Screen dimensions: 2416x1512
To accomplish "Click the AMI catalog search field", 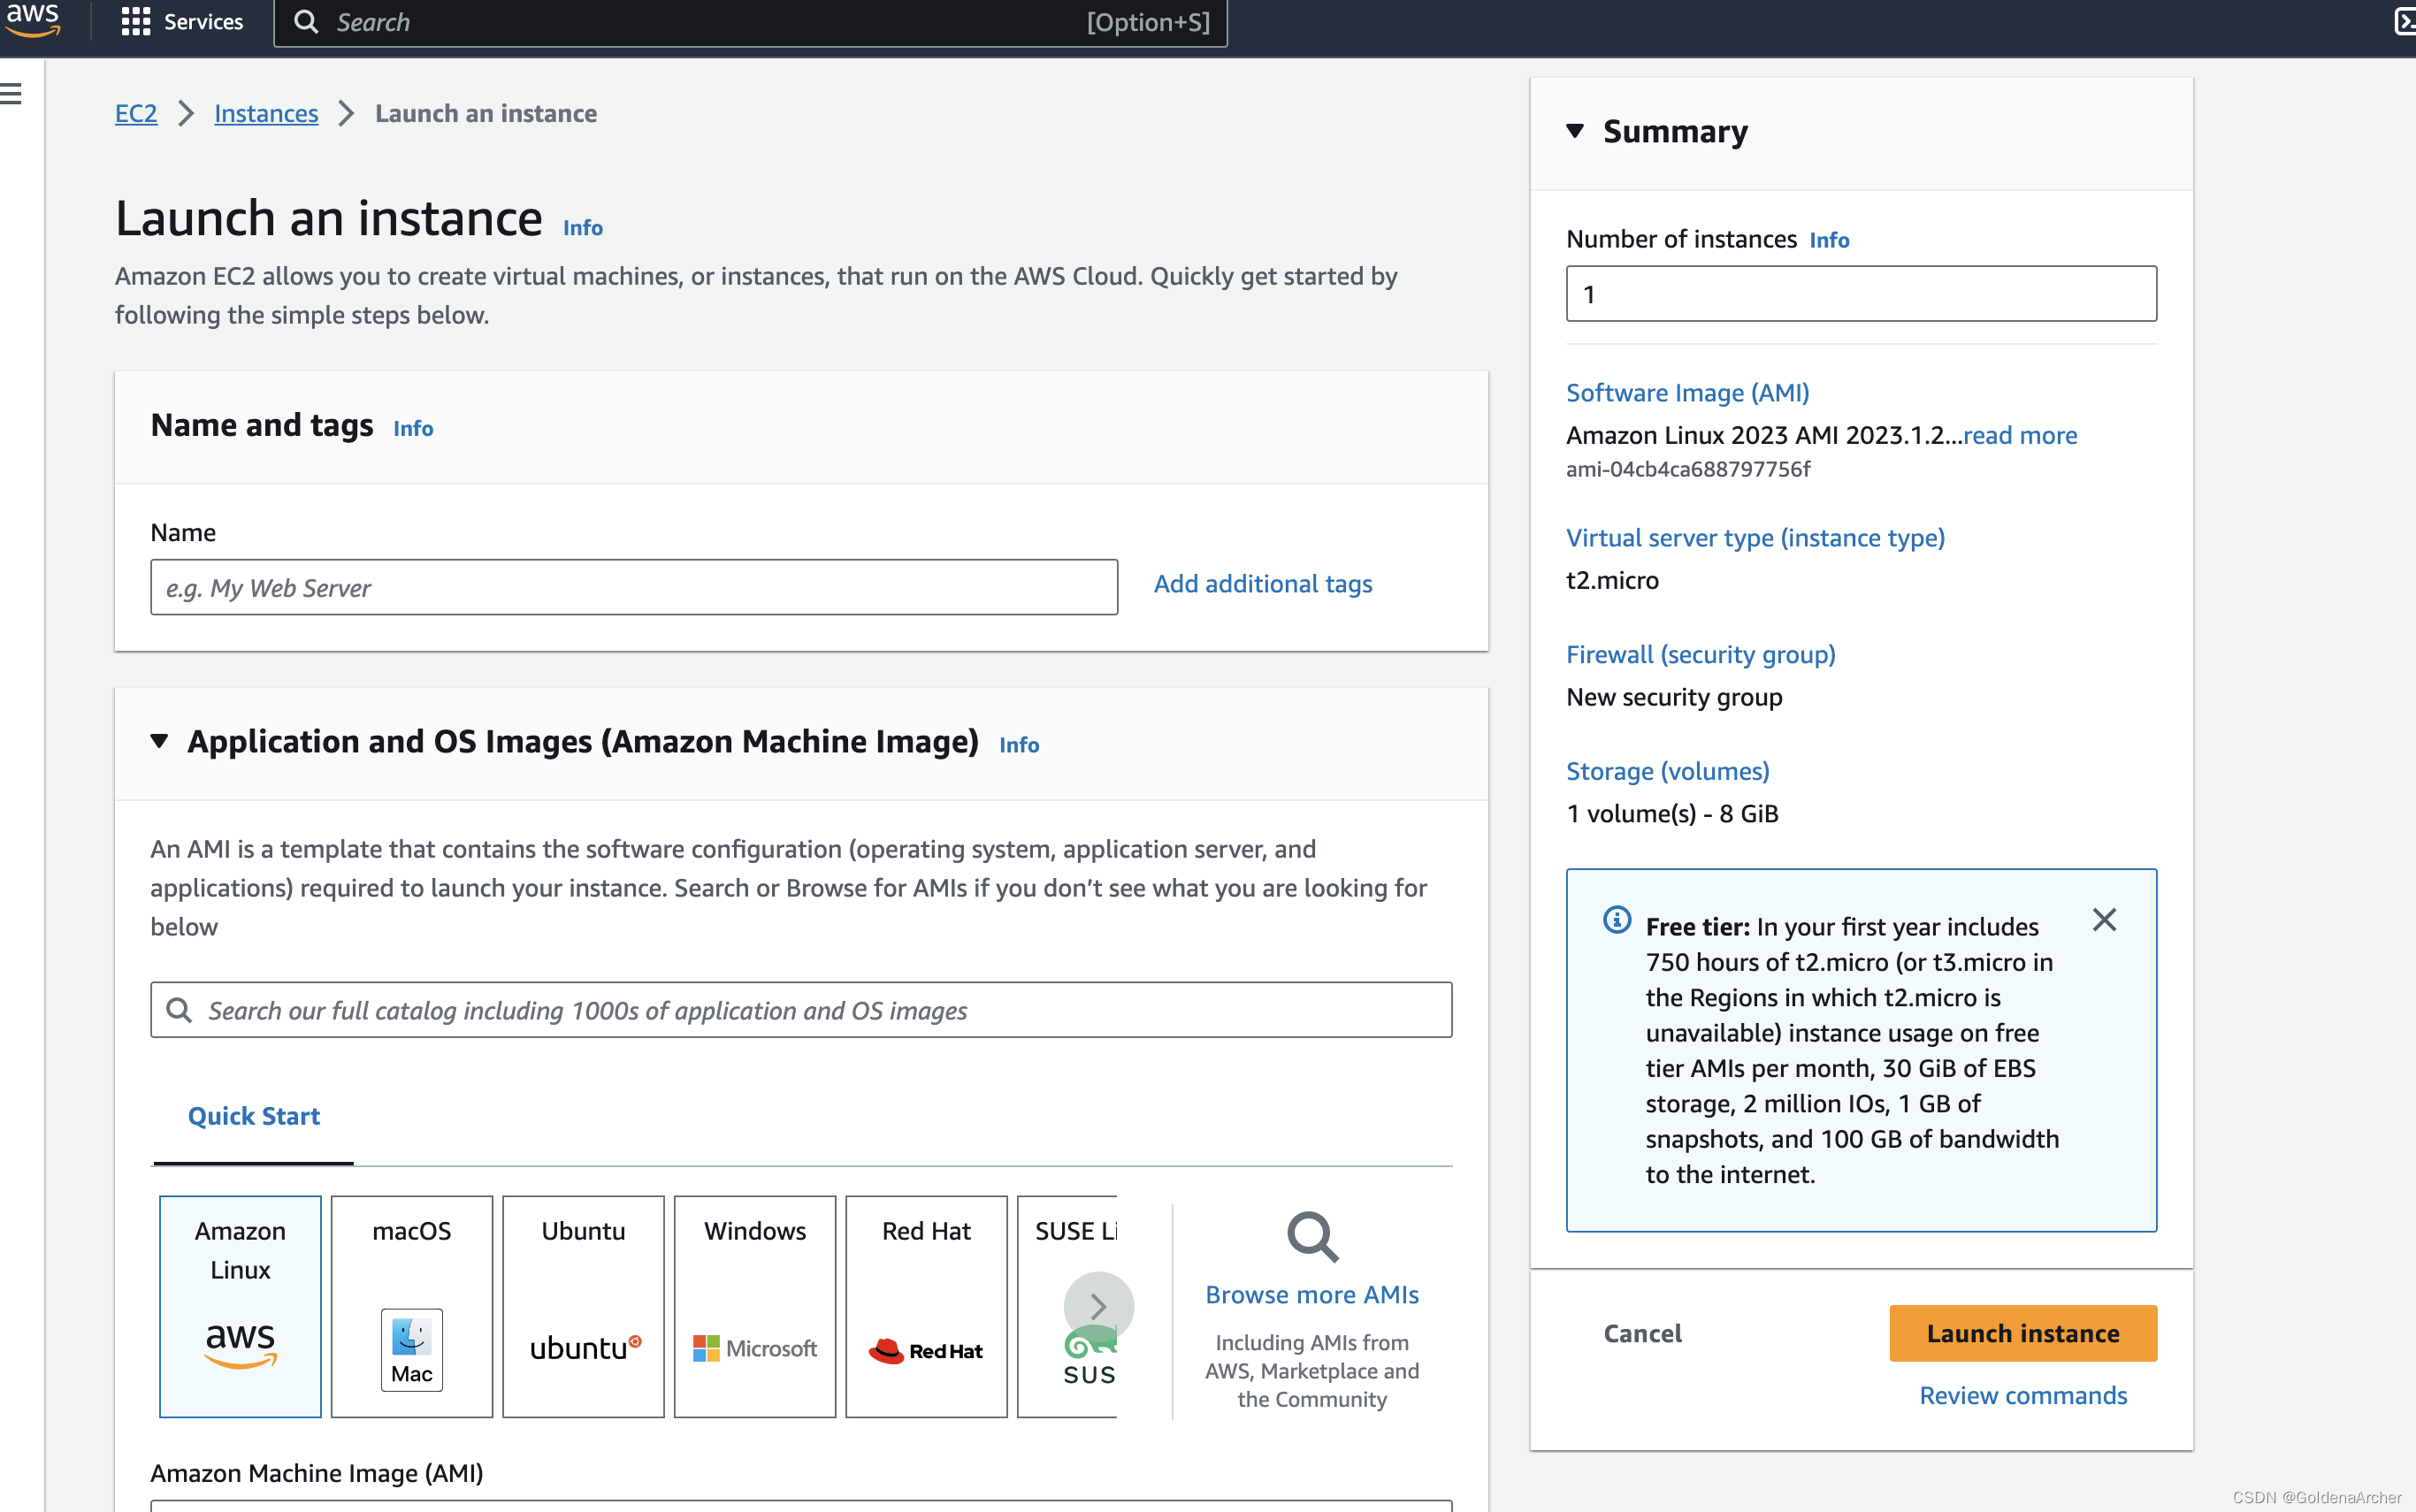I will pyautogui.click(x=801, y=1010).
